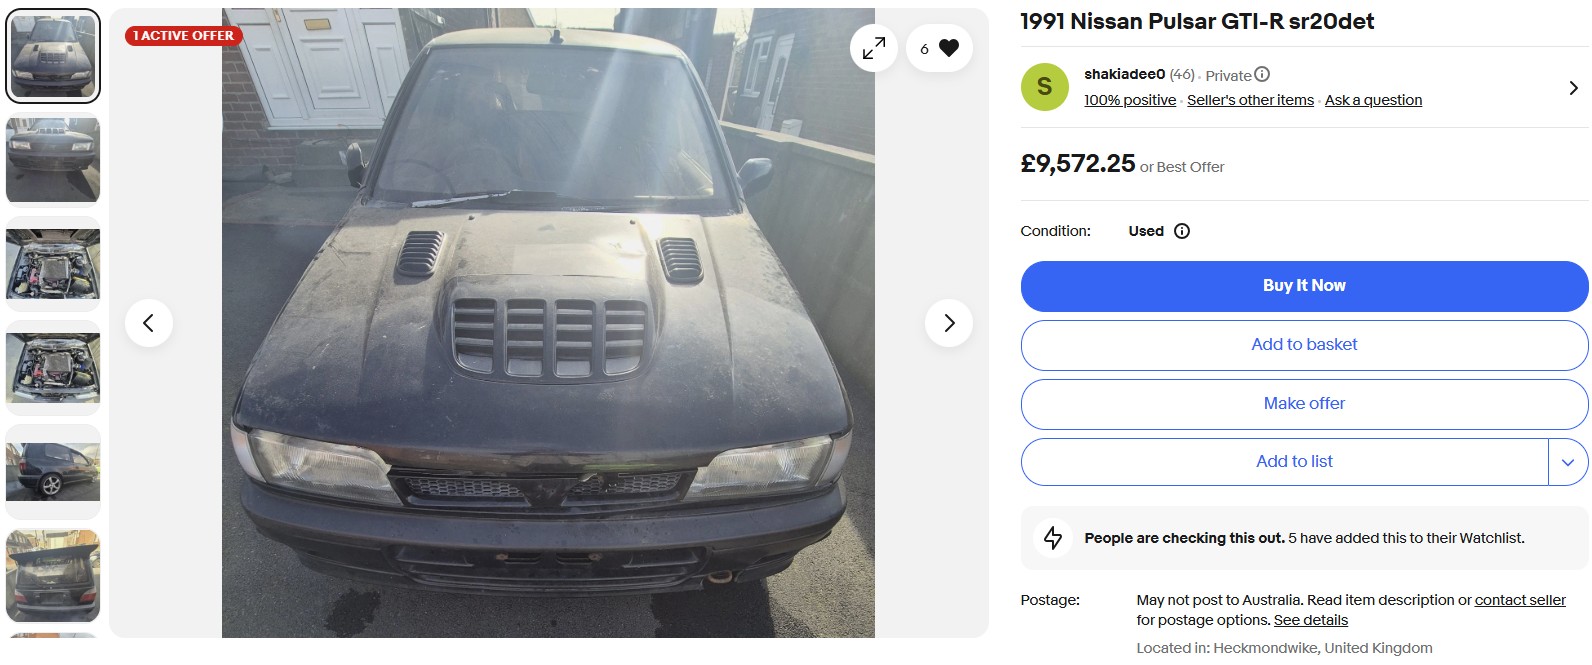Screen dimensions: 1592x665
Task: Select the side view car thumbnail
Action: [x=53, y=472]
